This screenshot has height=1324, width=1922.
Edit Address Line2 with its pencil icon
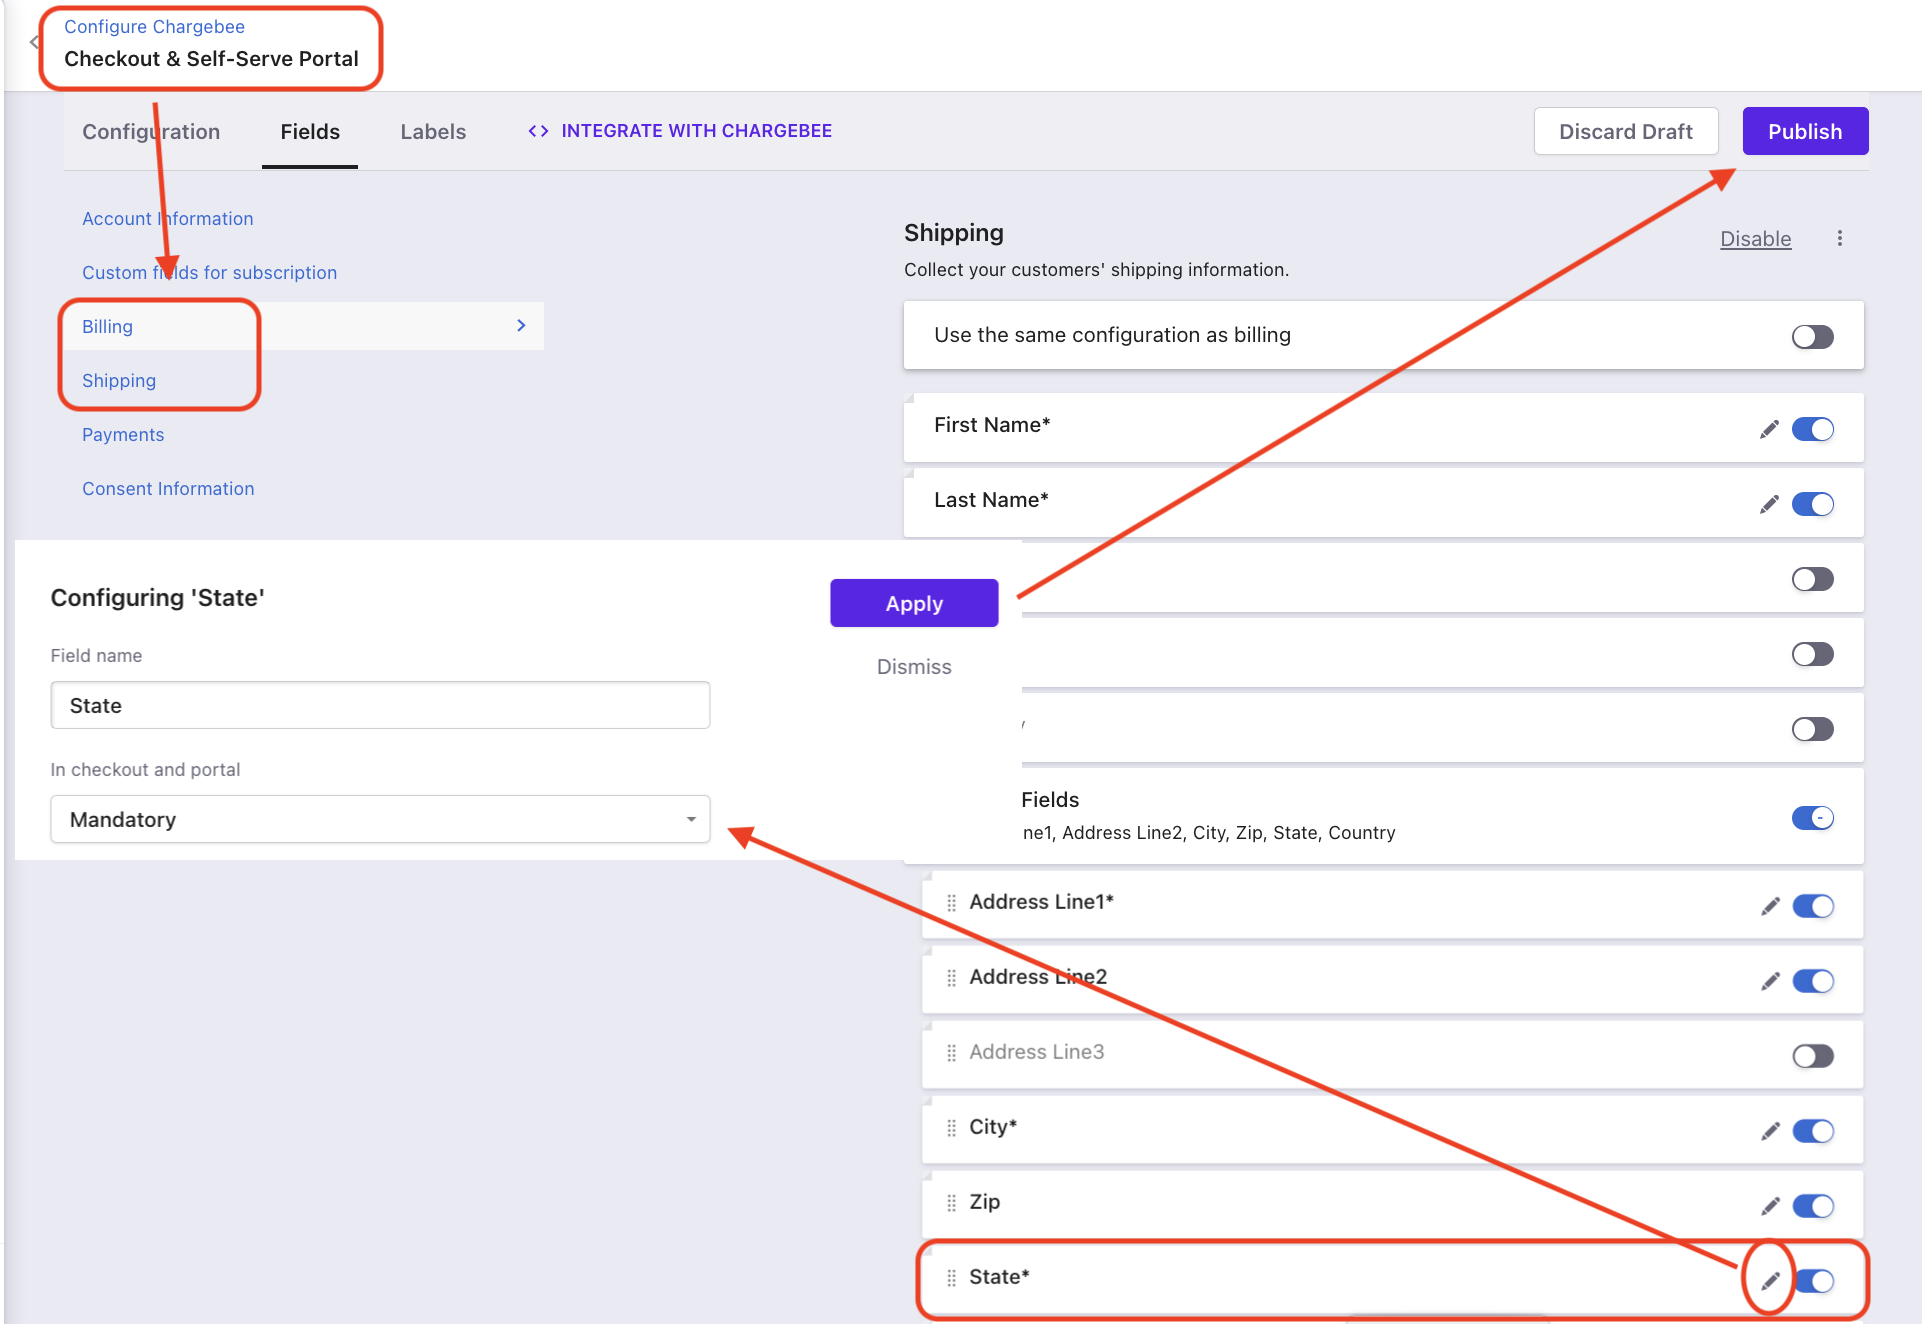coord(1770,981)
